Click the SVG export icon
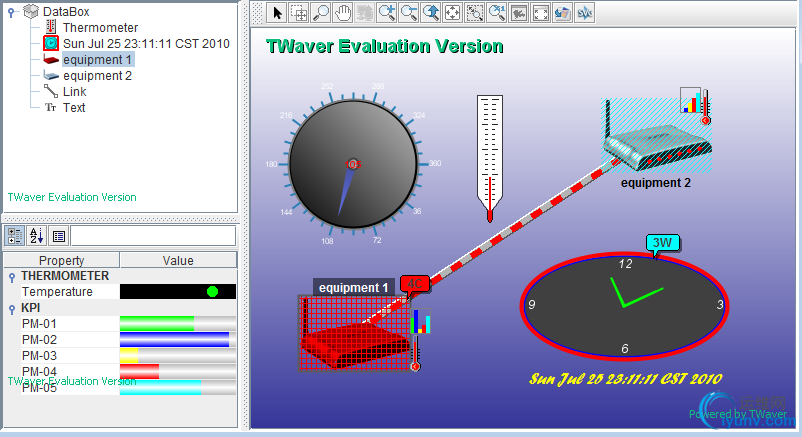802x437 pixels. [x=585, y=13]
